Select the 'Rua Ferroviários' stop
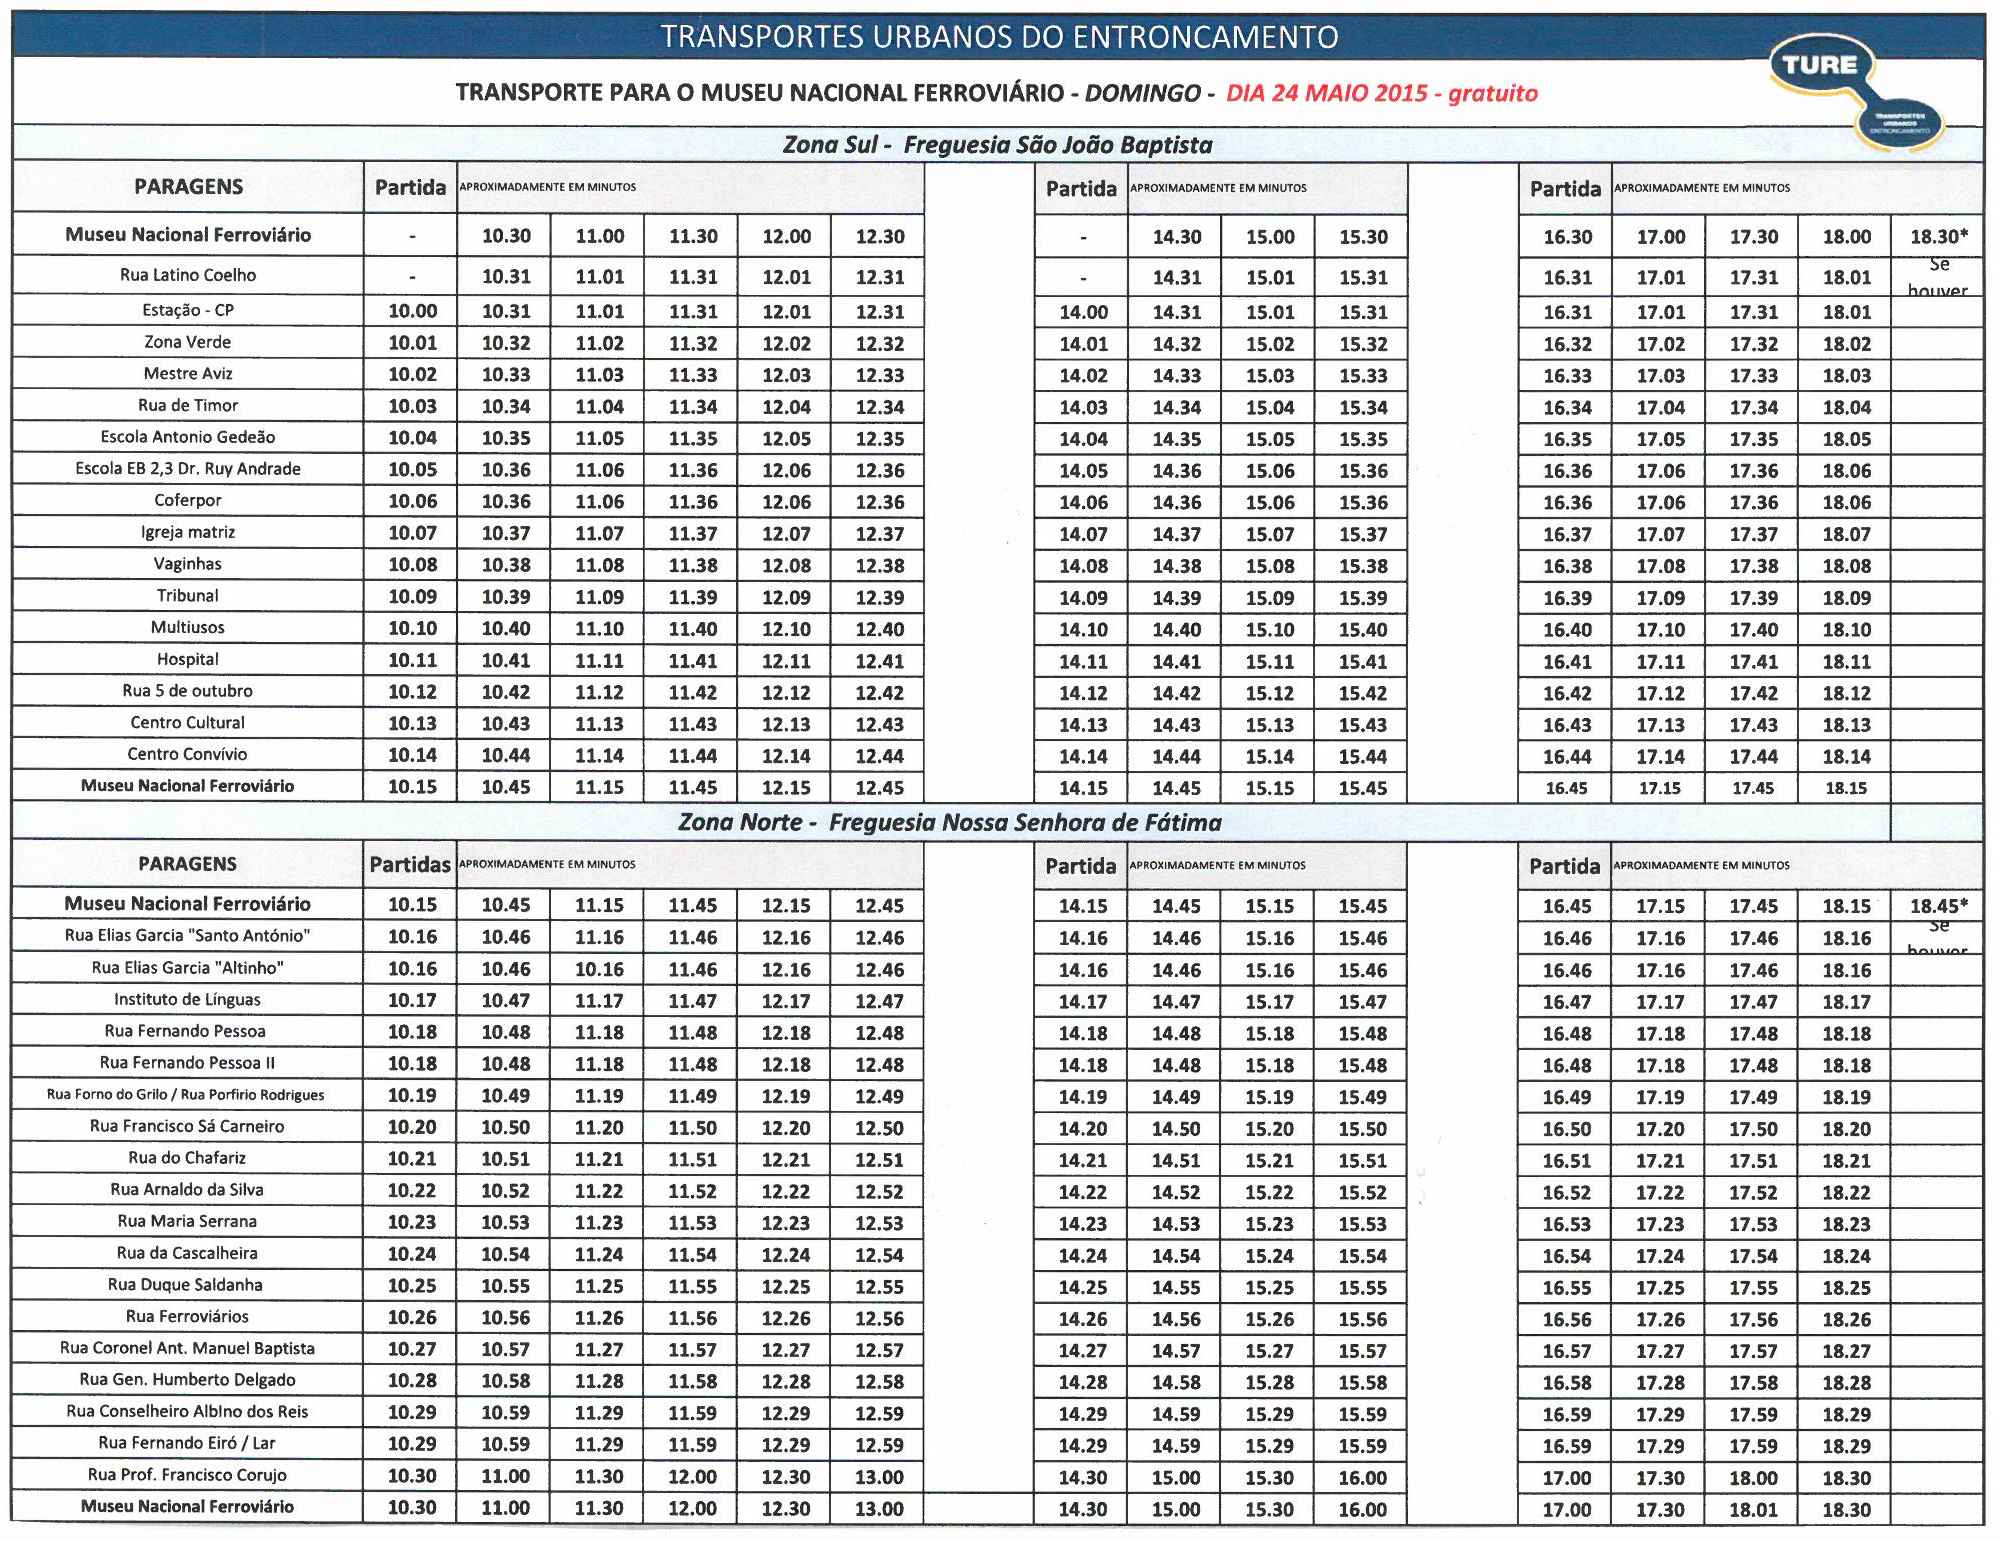This screenshot has height=1541, width=2001. point(188,1317)
